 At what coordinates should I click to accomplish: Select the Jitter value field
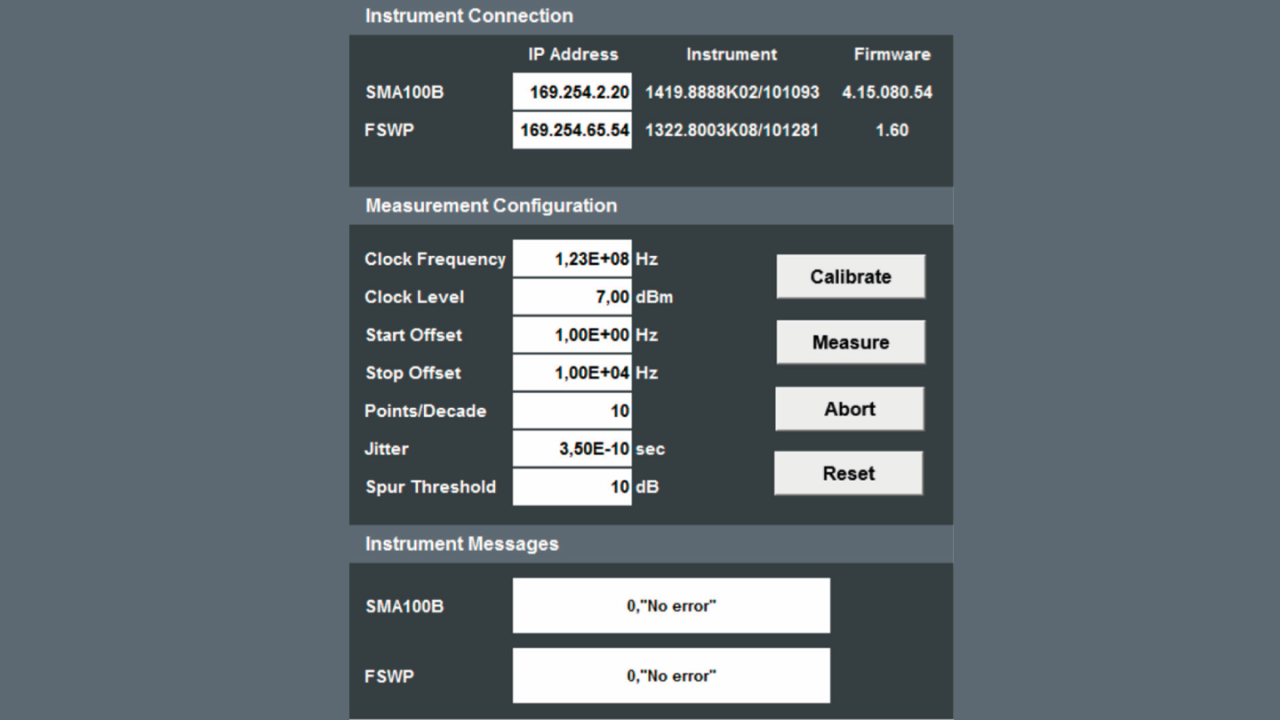coord(572,449)
